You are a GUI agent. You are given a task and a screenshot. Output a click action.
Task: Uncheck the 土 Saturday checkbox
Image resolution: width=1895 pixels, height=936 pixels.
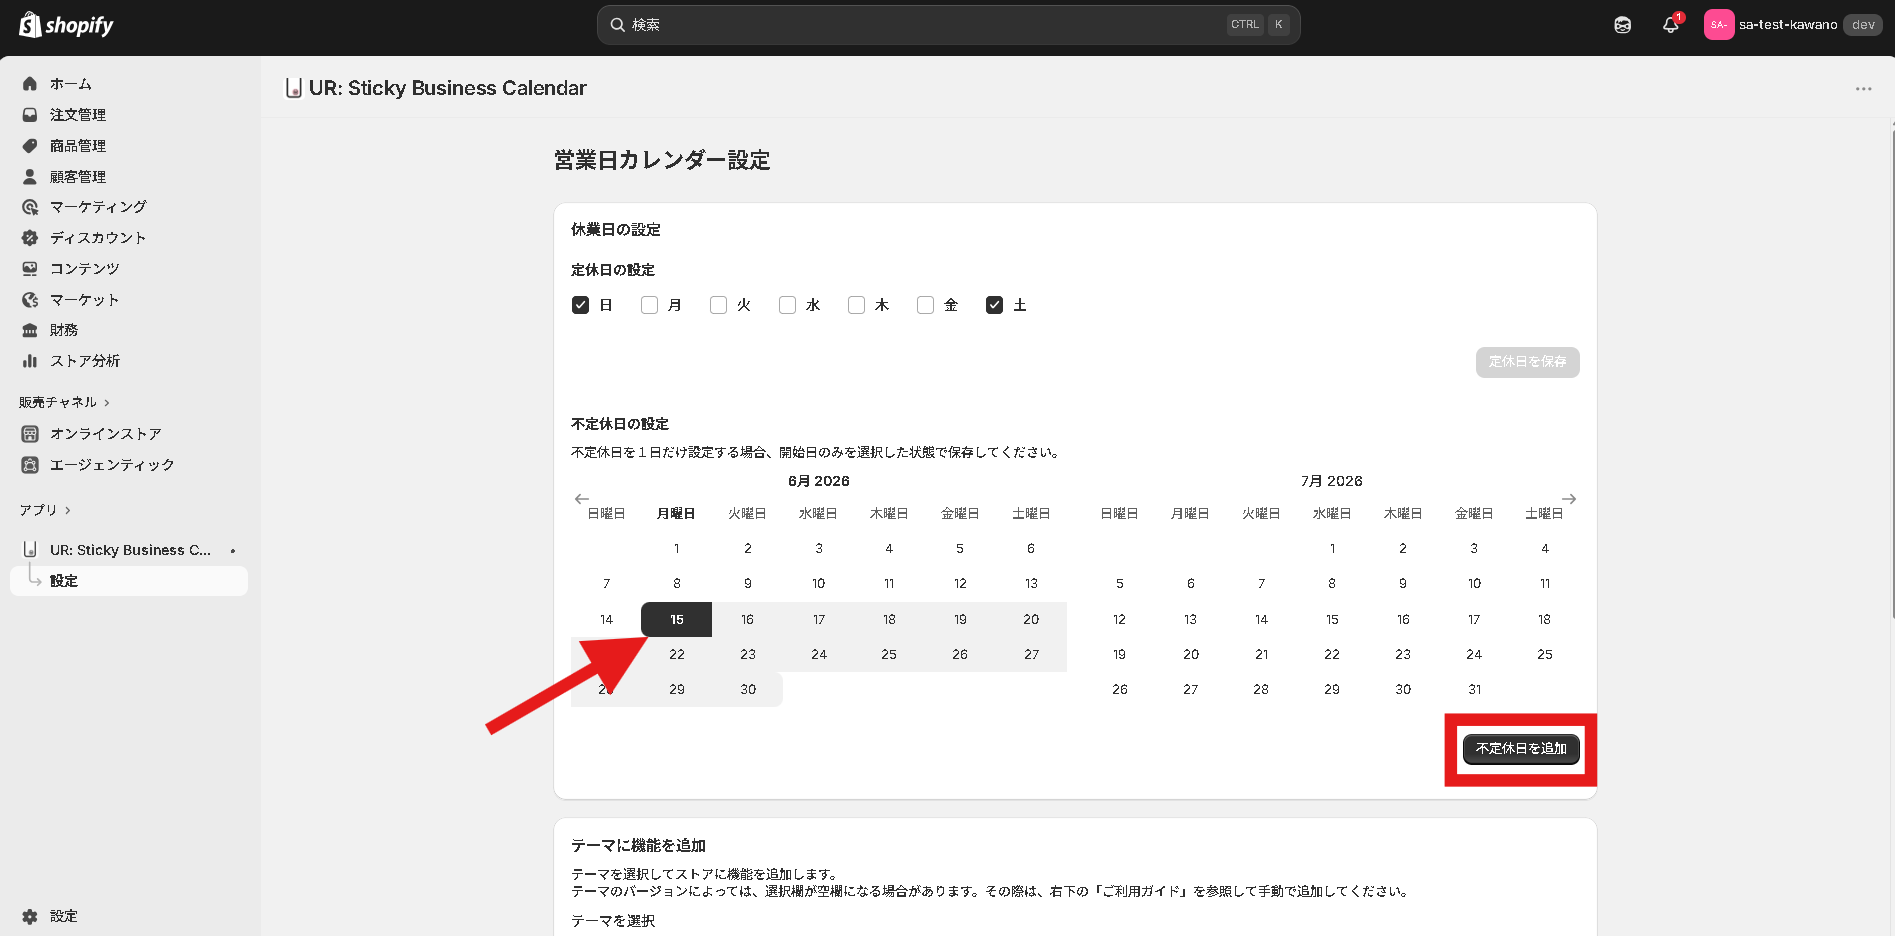(994, 305)
